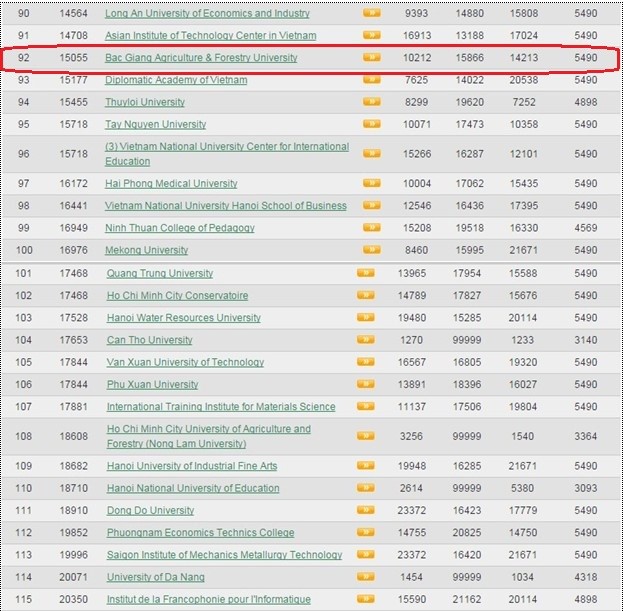Follow the Ho Chi Minh City Conservatoire link
Viewport: 623px width, 611px height.
click(x=177, y=296)
